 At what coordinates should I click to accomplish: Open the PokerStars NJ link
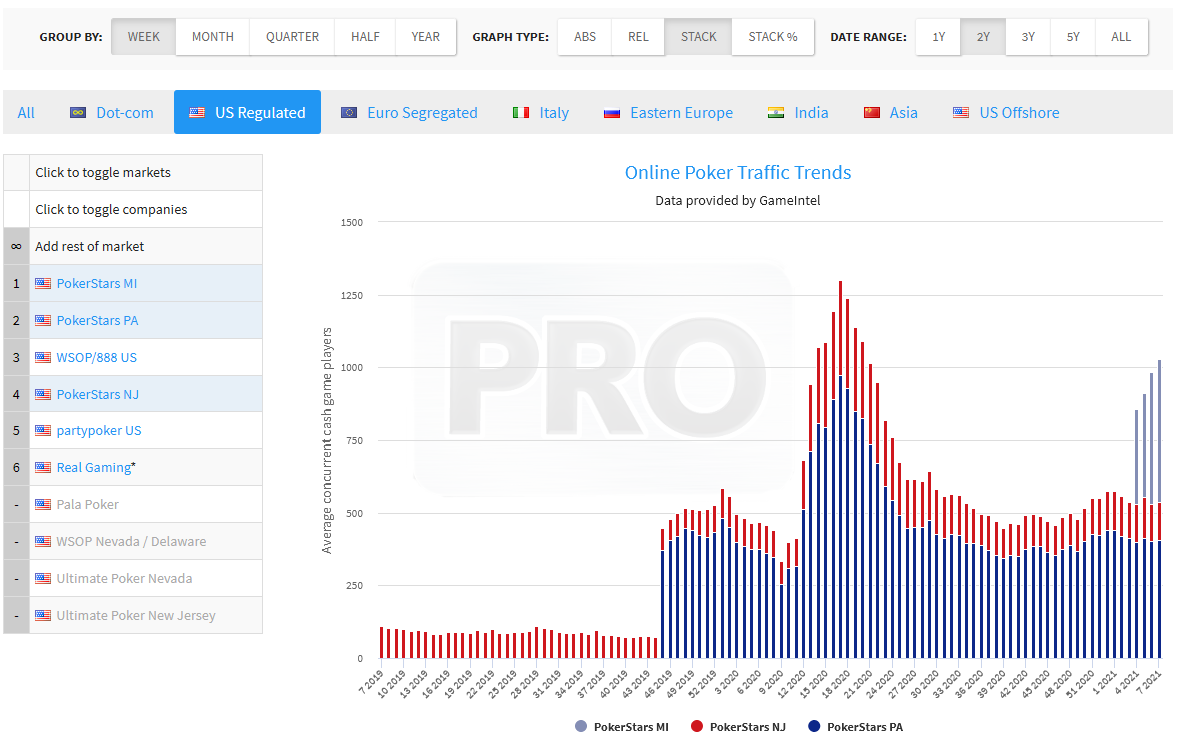click(x=97, y=395)
